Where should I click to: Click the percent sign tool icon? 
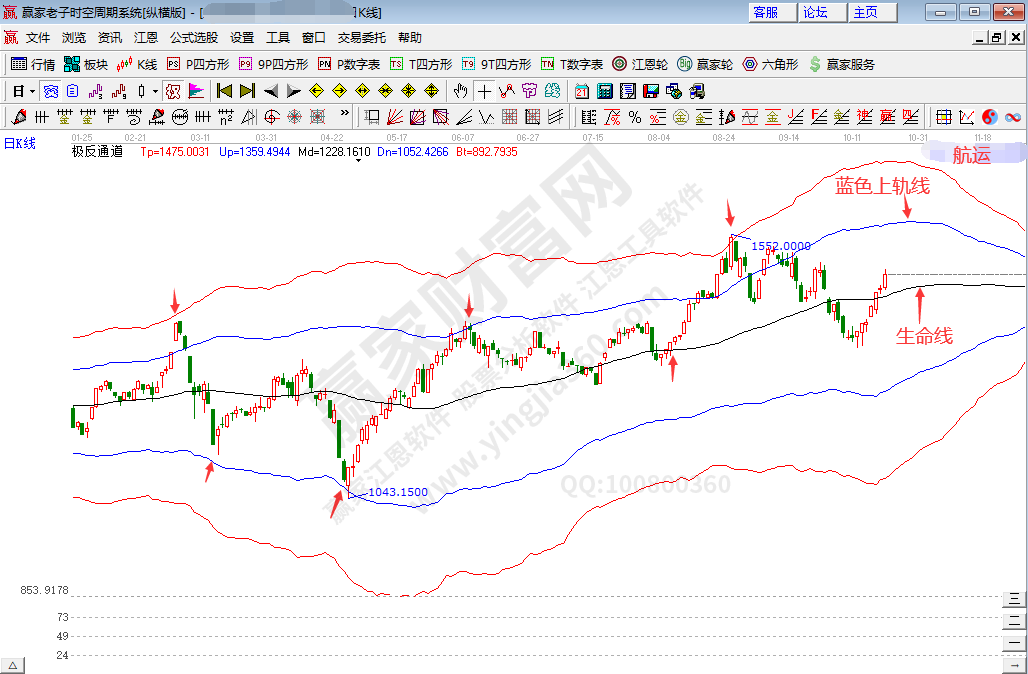point(634,117)
